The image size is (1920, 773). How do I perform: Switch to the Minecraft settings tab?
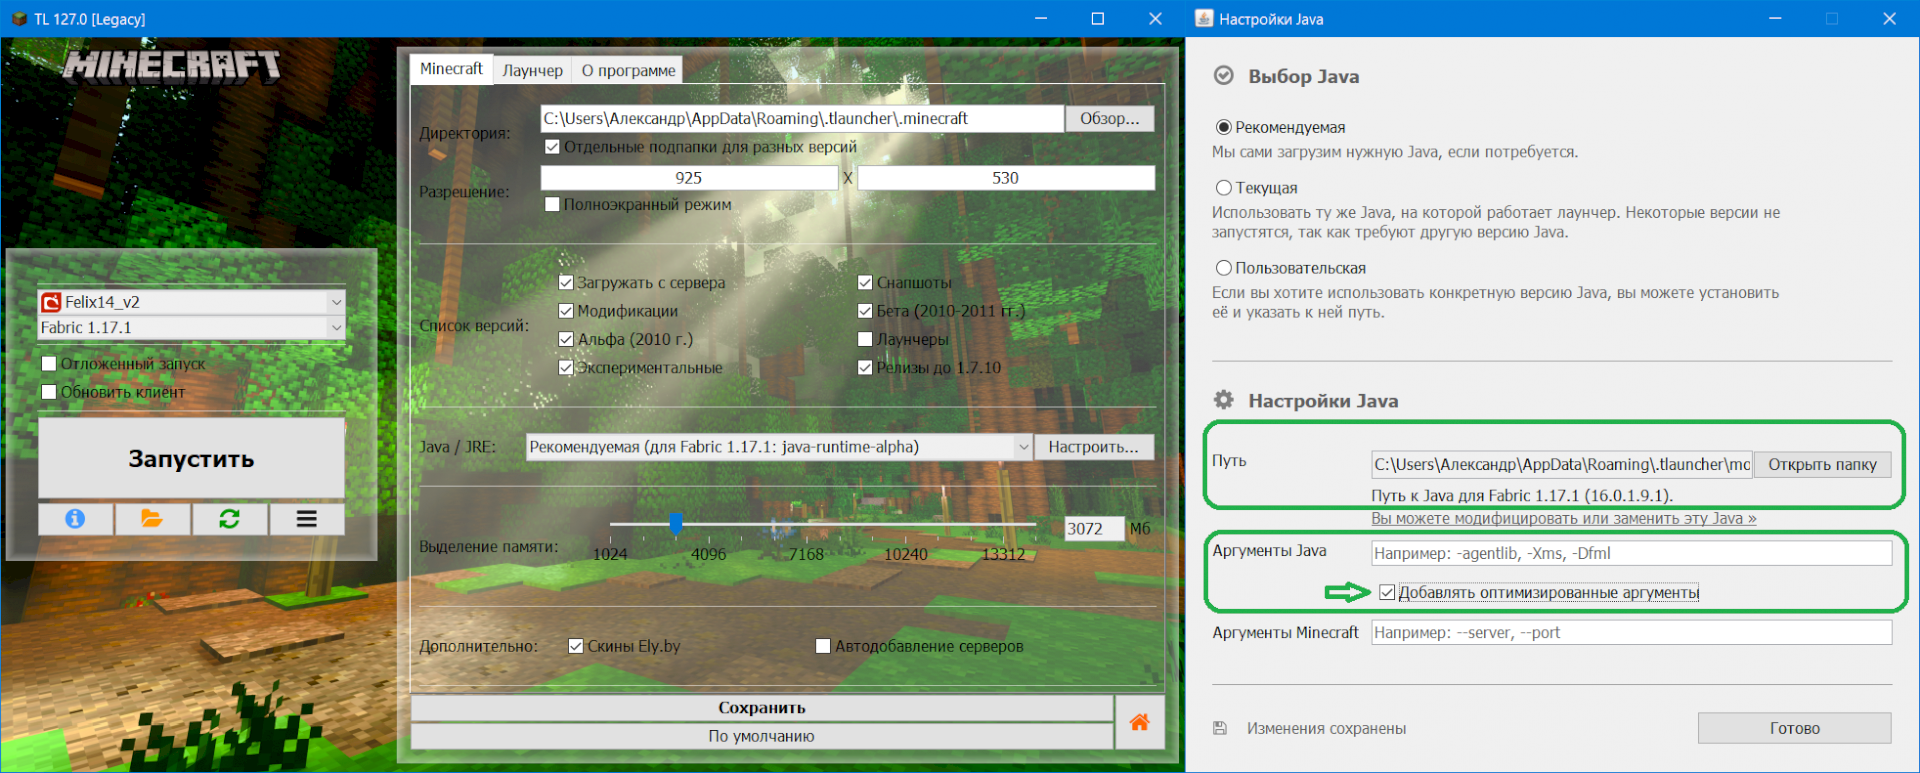coord(451,69)
